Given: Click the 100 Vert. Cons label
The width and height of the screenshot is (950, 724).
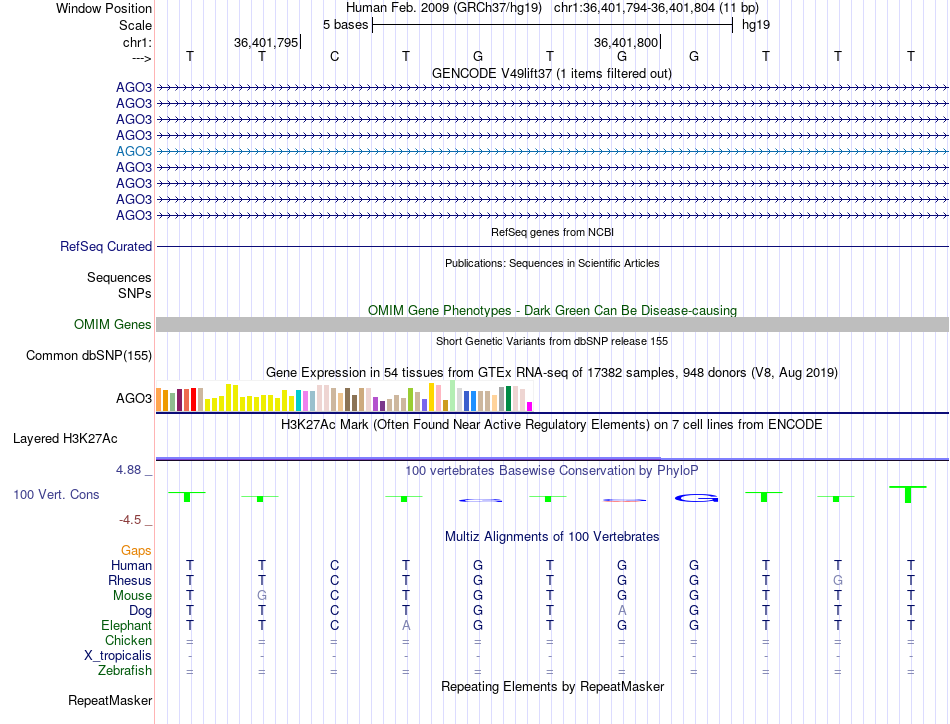Looking at the screenshot, I should (56, 494).
